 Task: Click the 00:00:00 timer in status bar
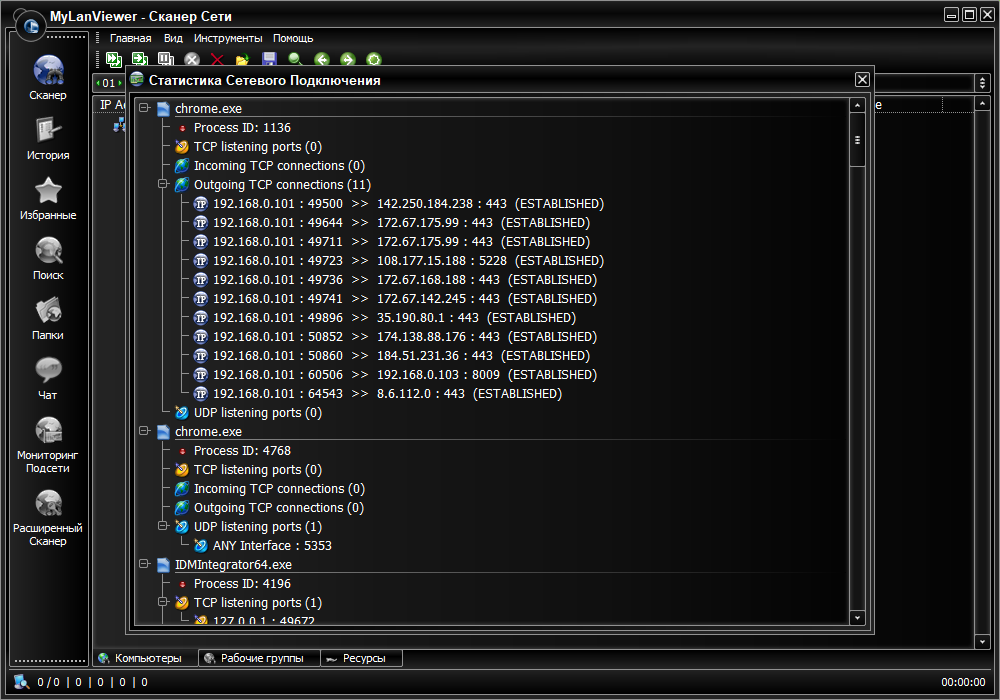(x=963, y=682)
